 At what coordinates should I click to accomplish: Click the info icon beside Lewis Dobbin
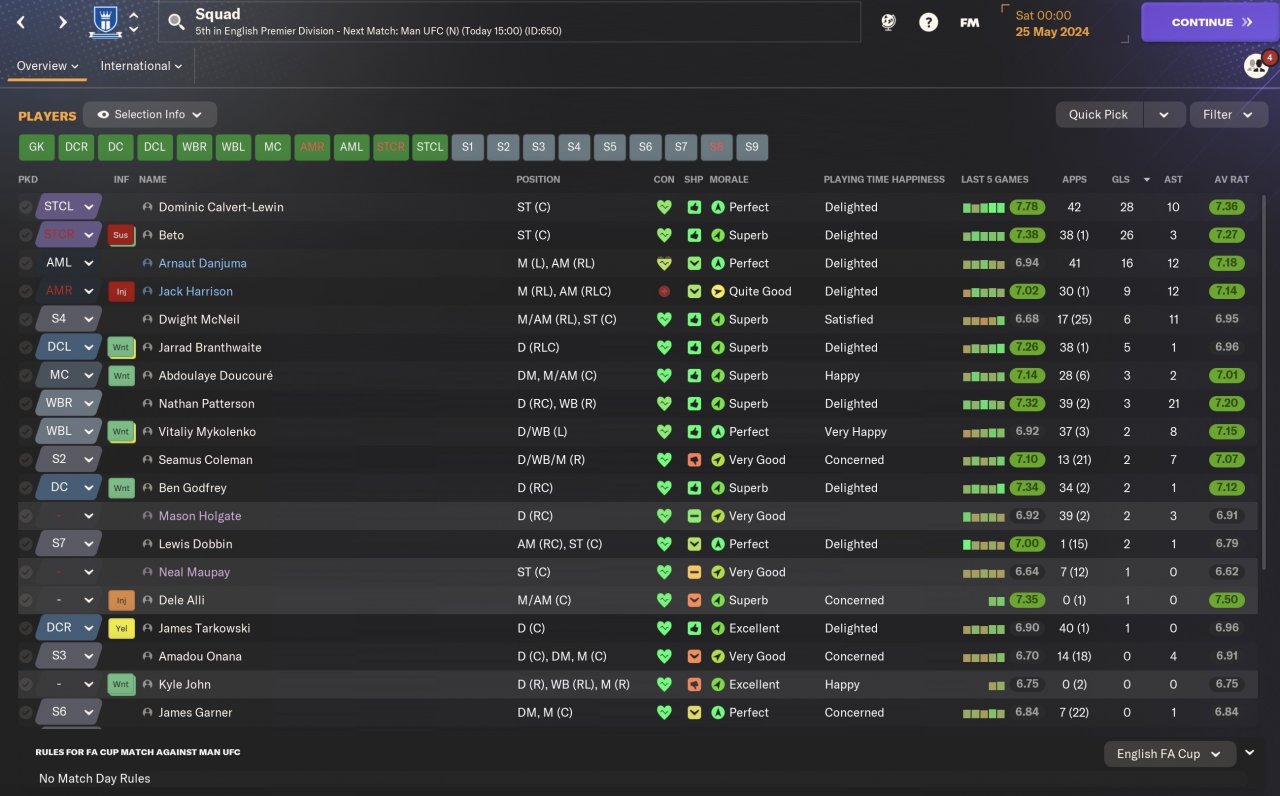[x=148, y=544]
